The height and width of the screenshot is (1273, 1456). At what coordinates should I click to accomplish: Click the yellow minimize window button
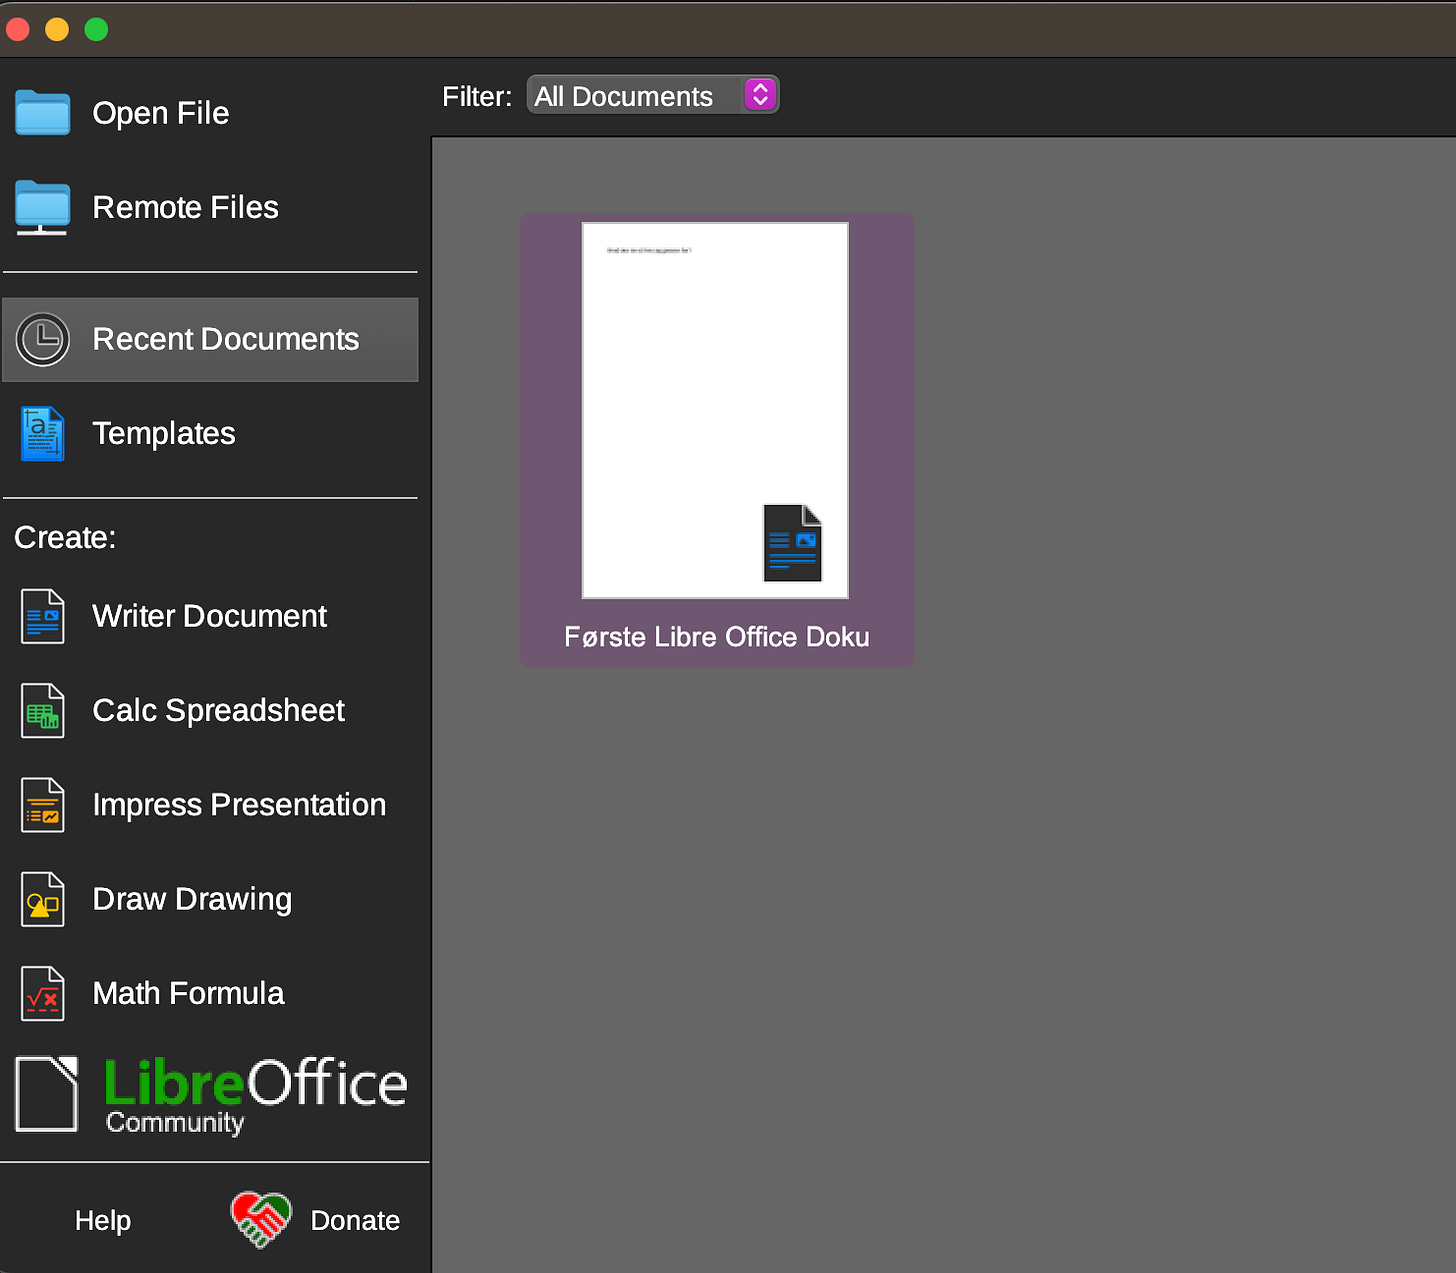pyautogui.click(x=57, y=29)
